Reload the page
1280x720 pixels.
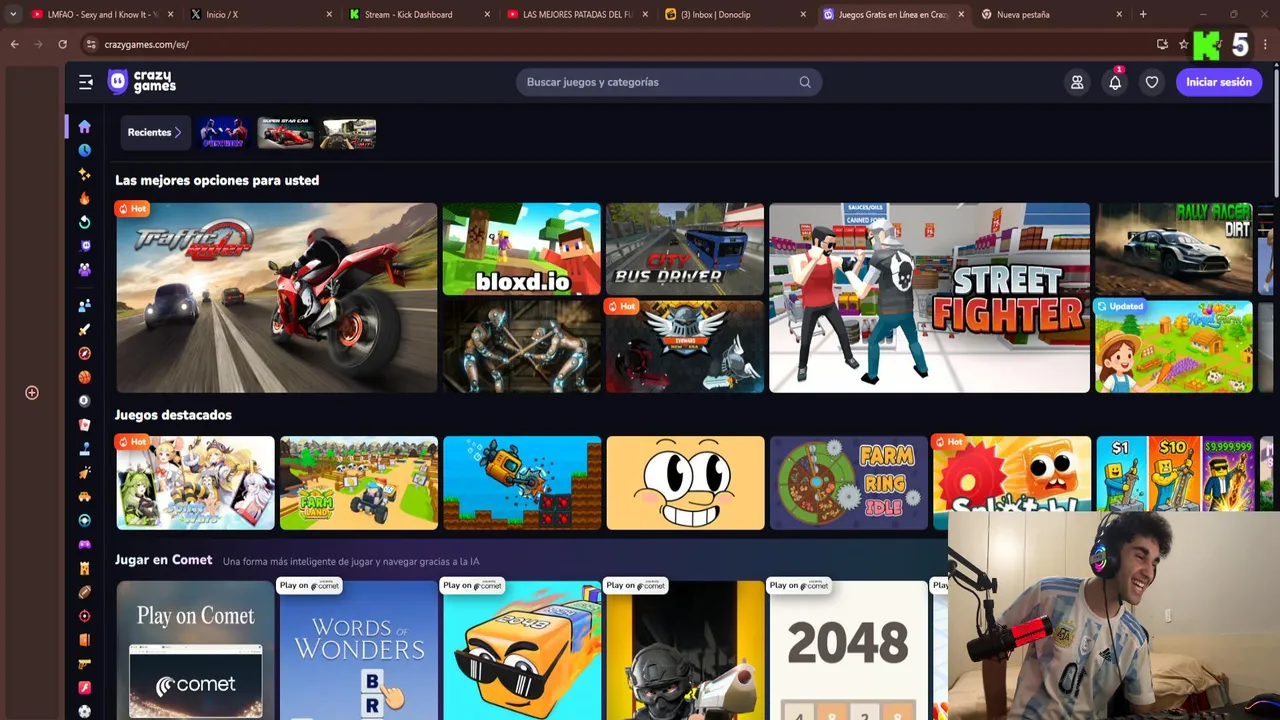[62, 44]
